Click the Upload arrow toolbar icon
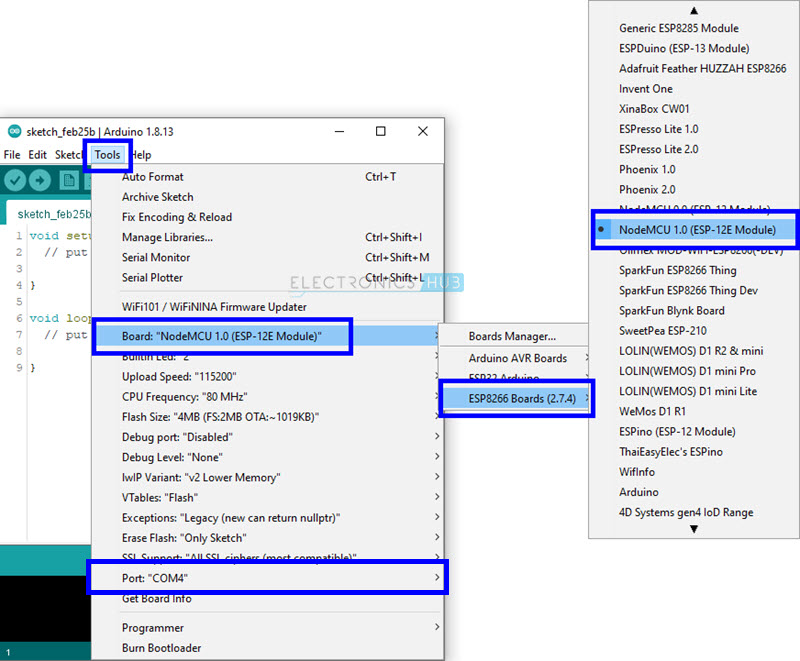 [40, 180]
